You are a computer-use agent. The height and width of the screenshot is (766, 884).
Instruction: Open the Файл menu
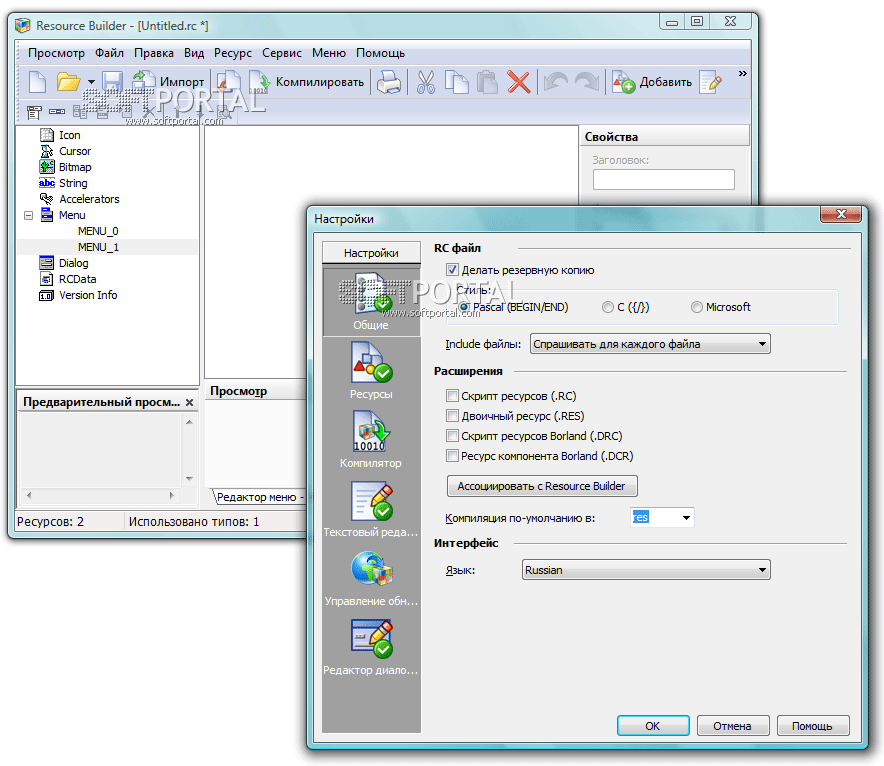tap(109, 53)
